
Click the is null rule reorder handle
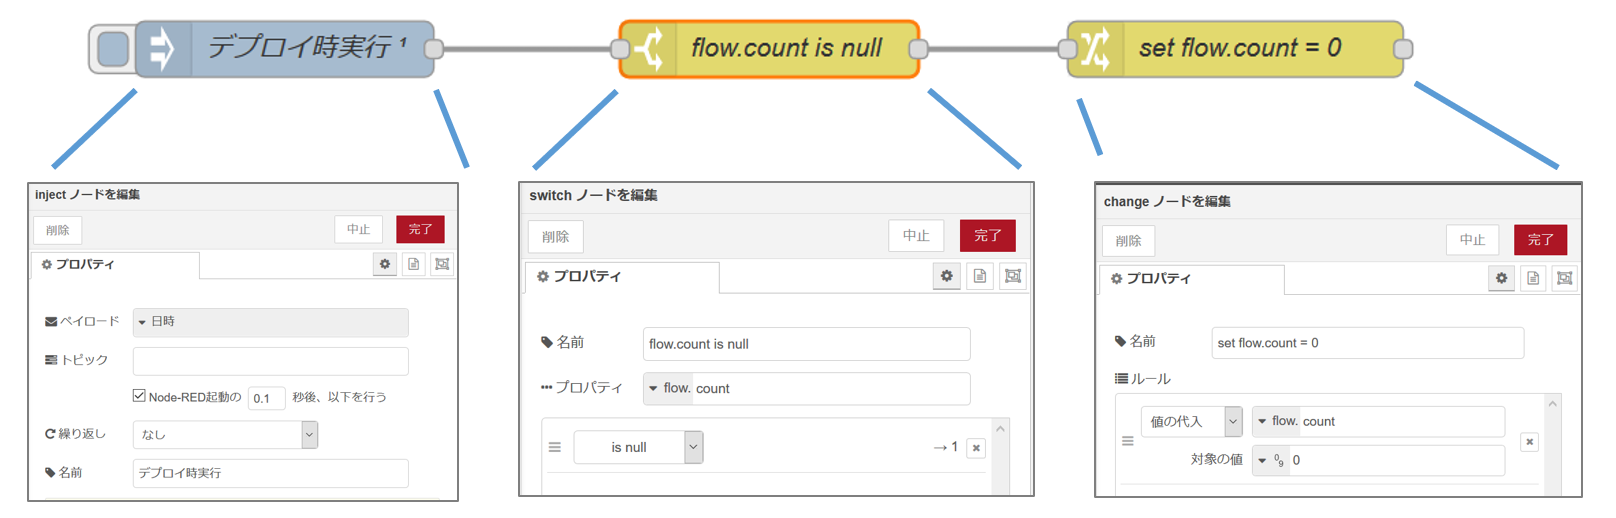coord(555,448)
